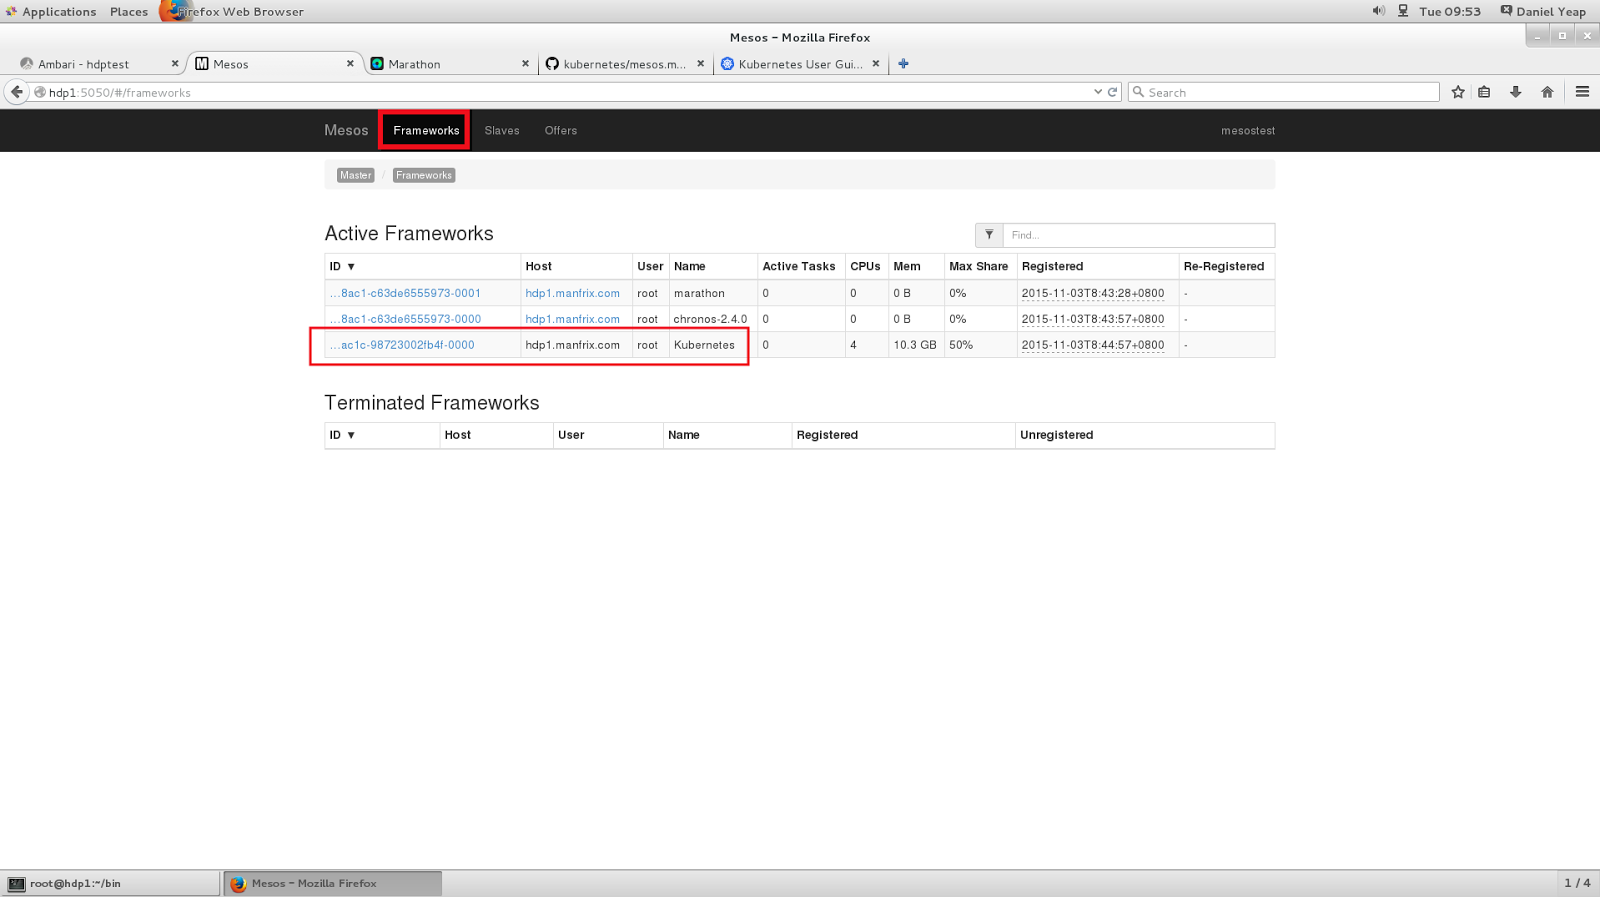1600x897 pixels.
Task: Click the workspace switcher showing 1 / 4
Action: (1577, 884)
